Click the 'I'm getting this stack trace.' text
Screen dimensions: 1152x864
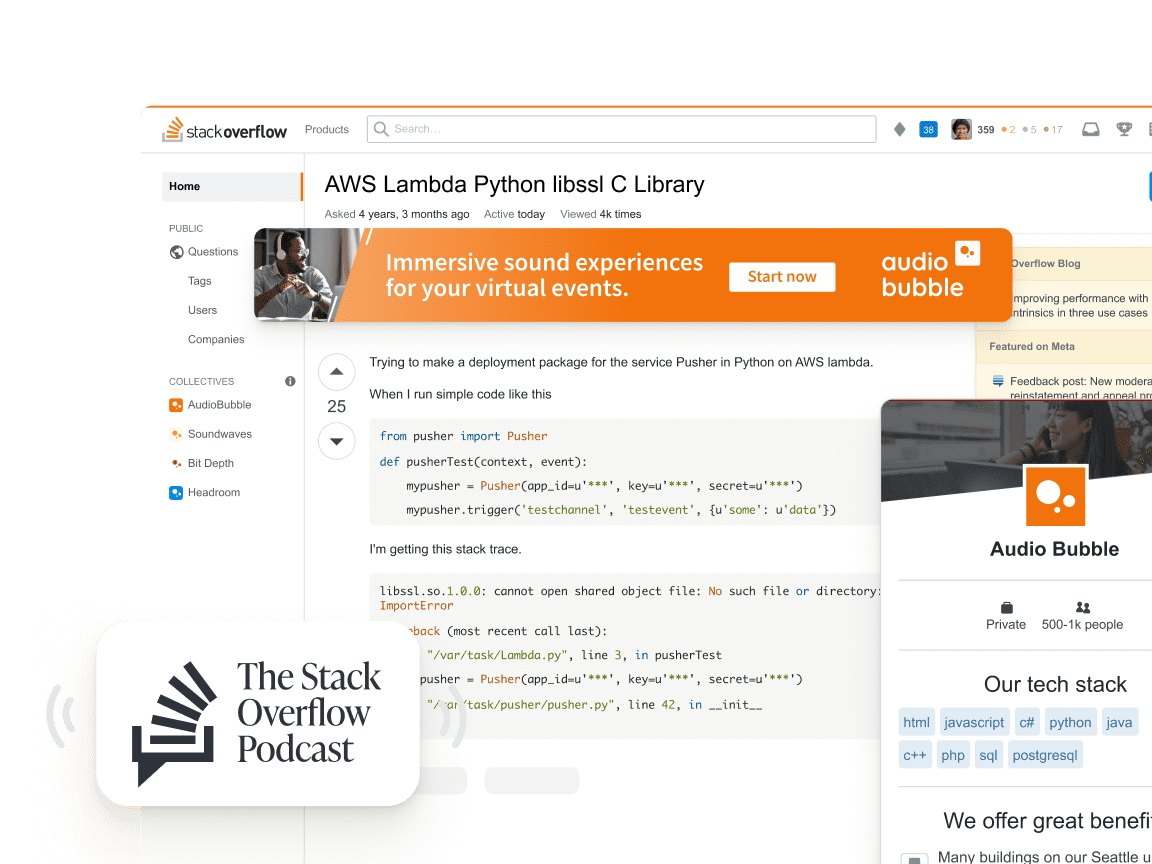coord(445,550)
